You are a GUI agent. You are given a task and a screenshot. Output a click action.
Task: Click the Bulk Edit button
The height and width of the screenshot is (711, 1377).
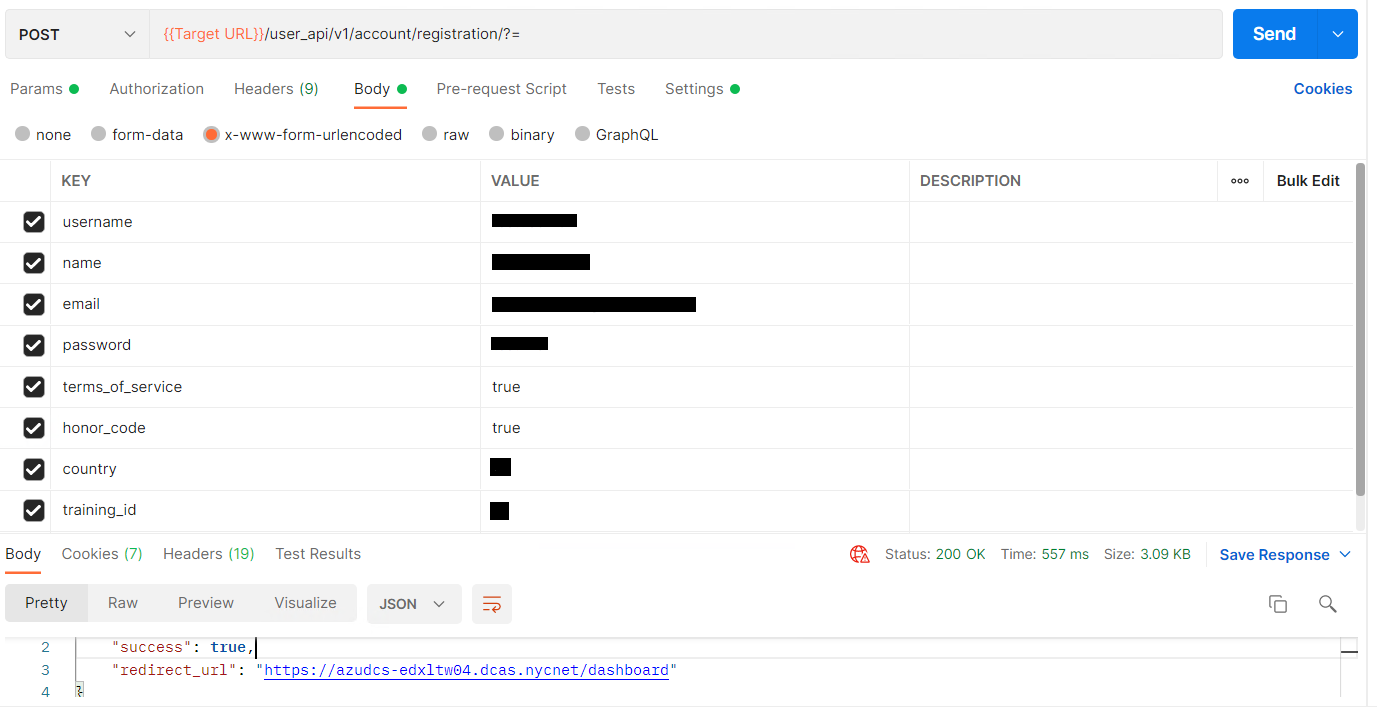pyautogui.click(x=1308, y=181)
